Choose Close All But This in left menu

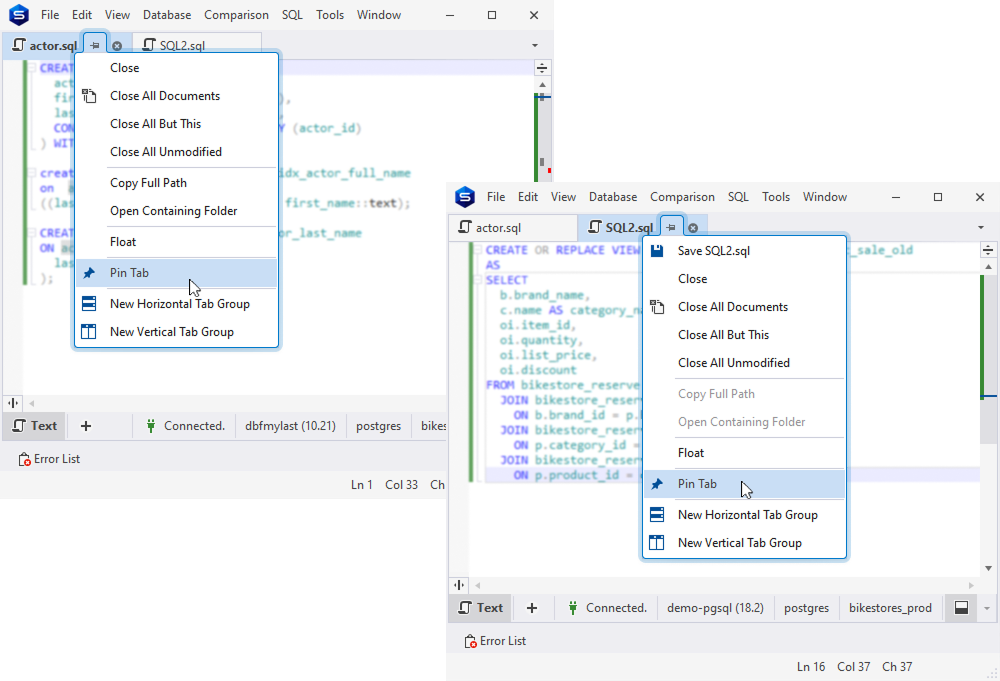click(x=177, y=124)
